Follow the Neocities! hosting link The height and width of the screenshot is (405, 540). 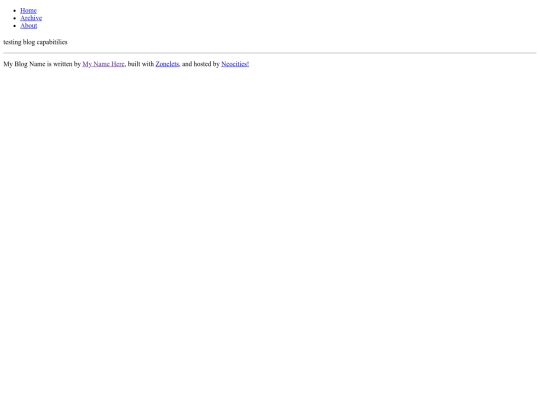pos(235,64)
